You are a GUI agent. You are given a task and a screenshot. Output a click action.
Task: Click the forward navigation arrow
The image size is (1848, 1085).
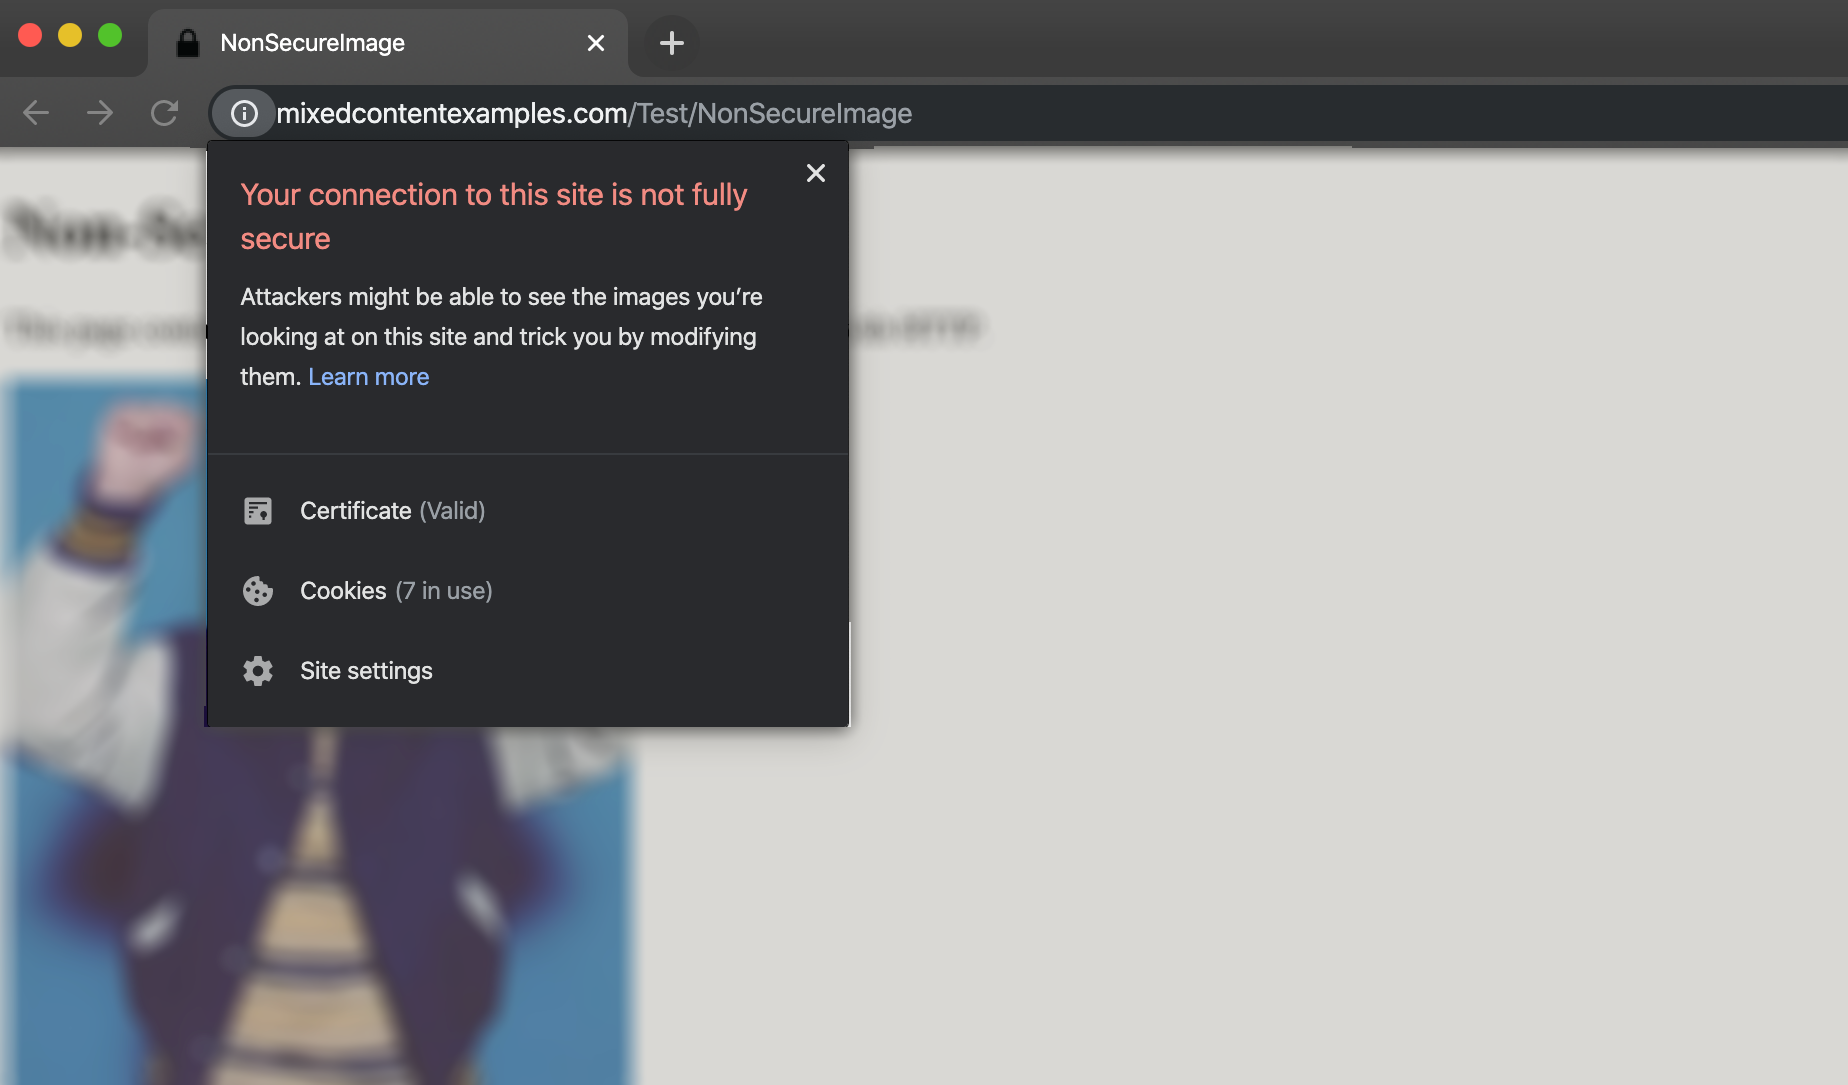(100, 113)
